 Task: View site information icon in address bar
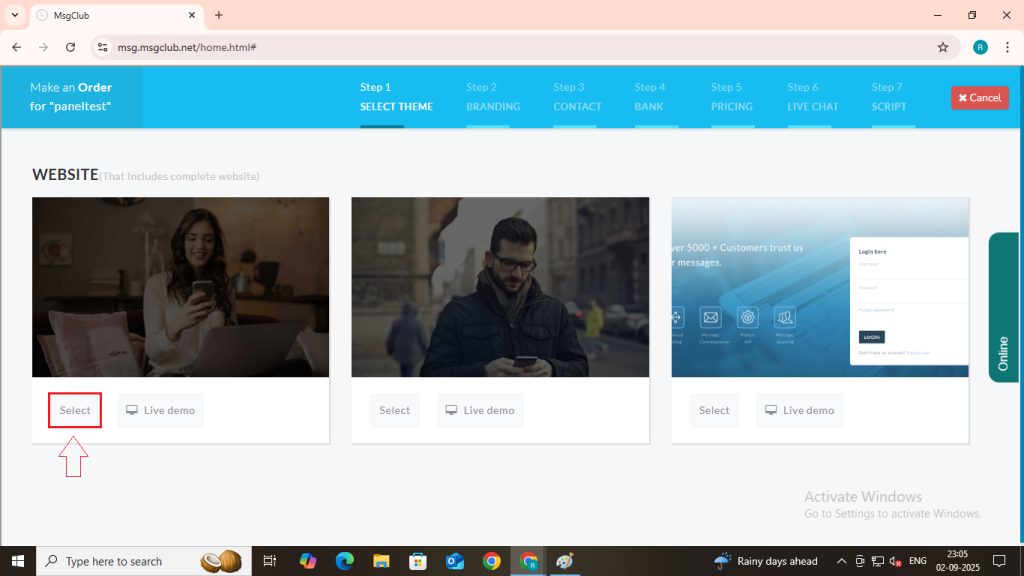[x=103, y=47]
